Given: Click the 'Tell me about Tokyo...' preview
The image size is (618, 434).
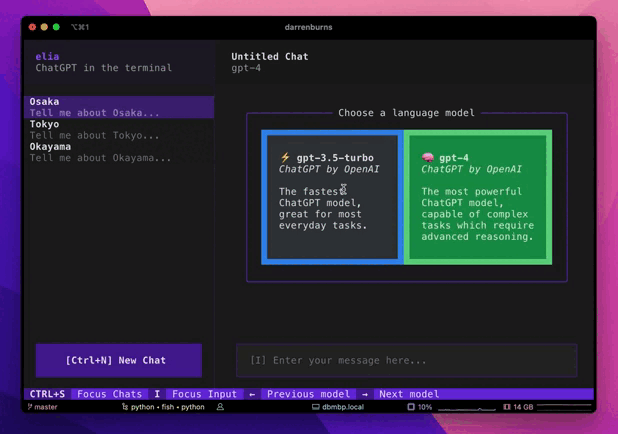Looking at the screenshot, I should [x=95, y=136].
